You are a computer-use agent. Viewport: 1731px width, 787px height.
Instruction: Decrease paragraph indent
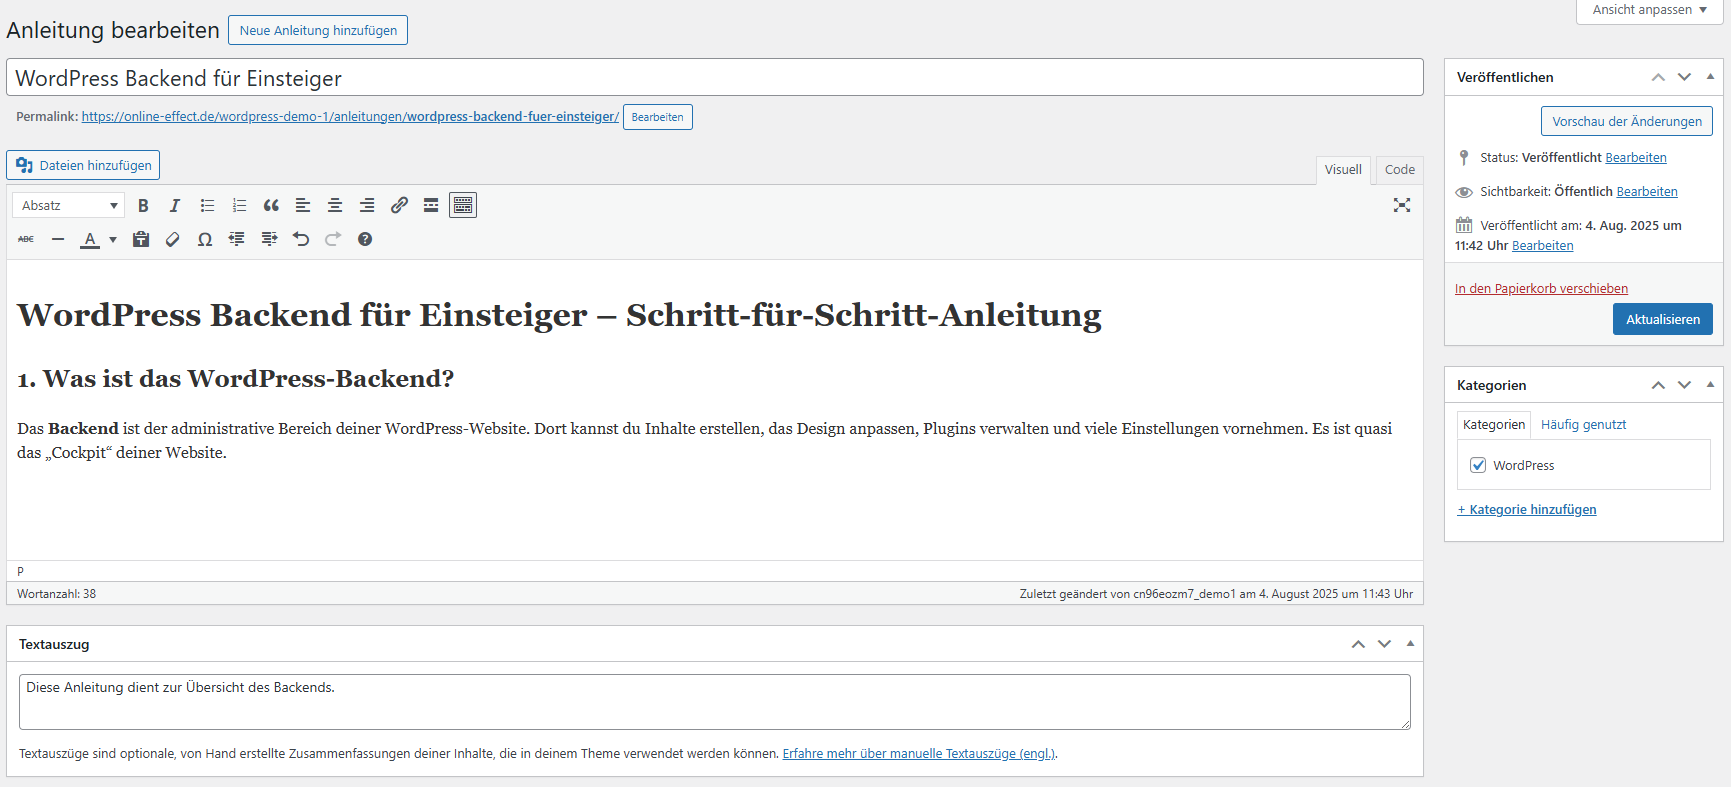[x=237, y=239]
